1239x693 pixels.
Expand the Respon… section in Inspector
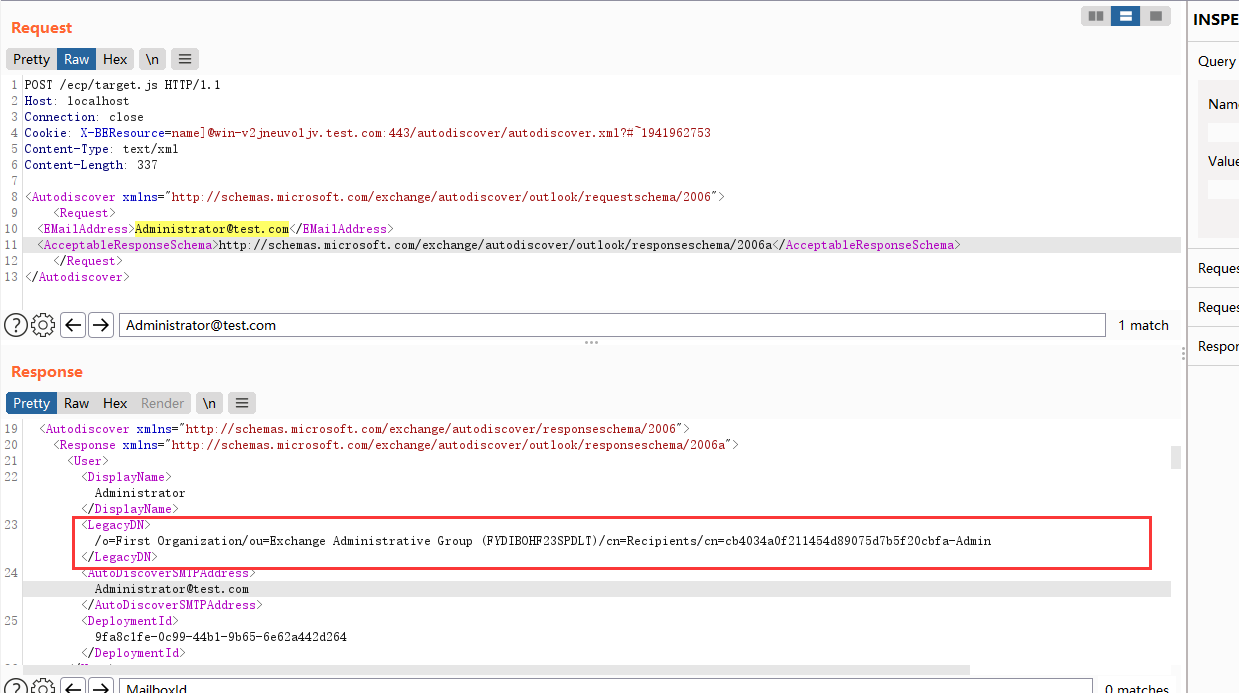(x=1216, y=346)
